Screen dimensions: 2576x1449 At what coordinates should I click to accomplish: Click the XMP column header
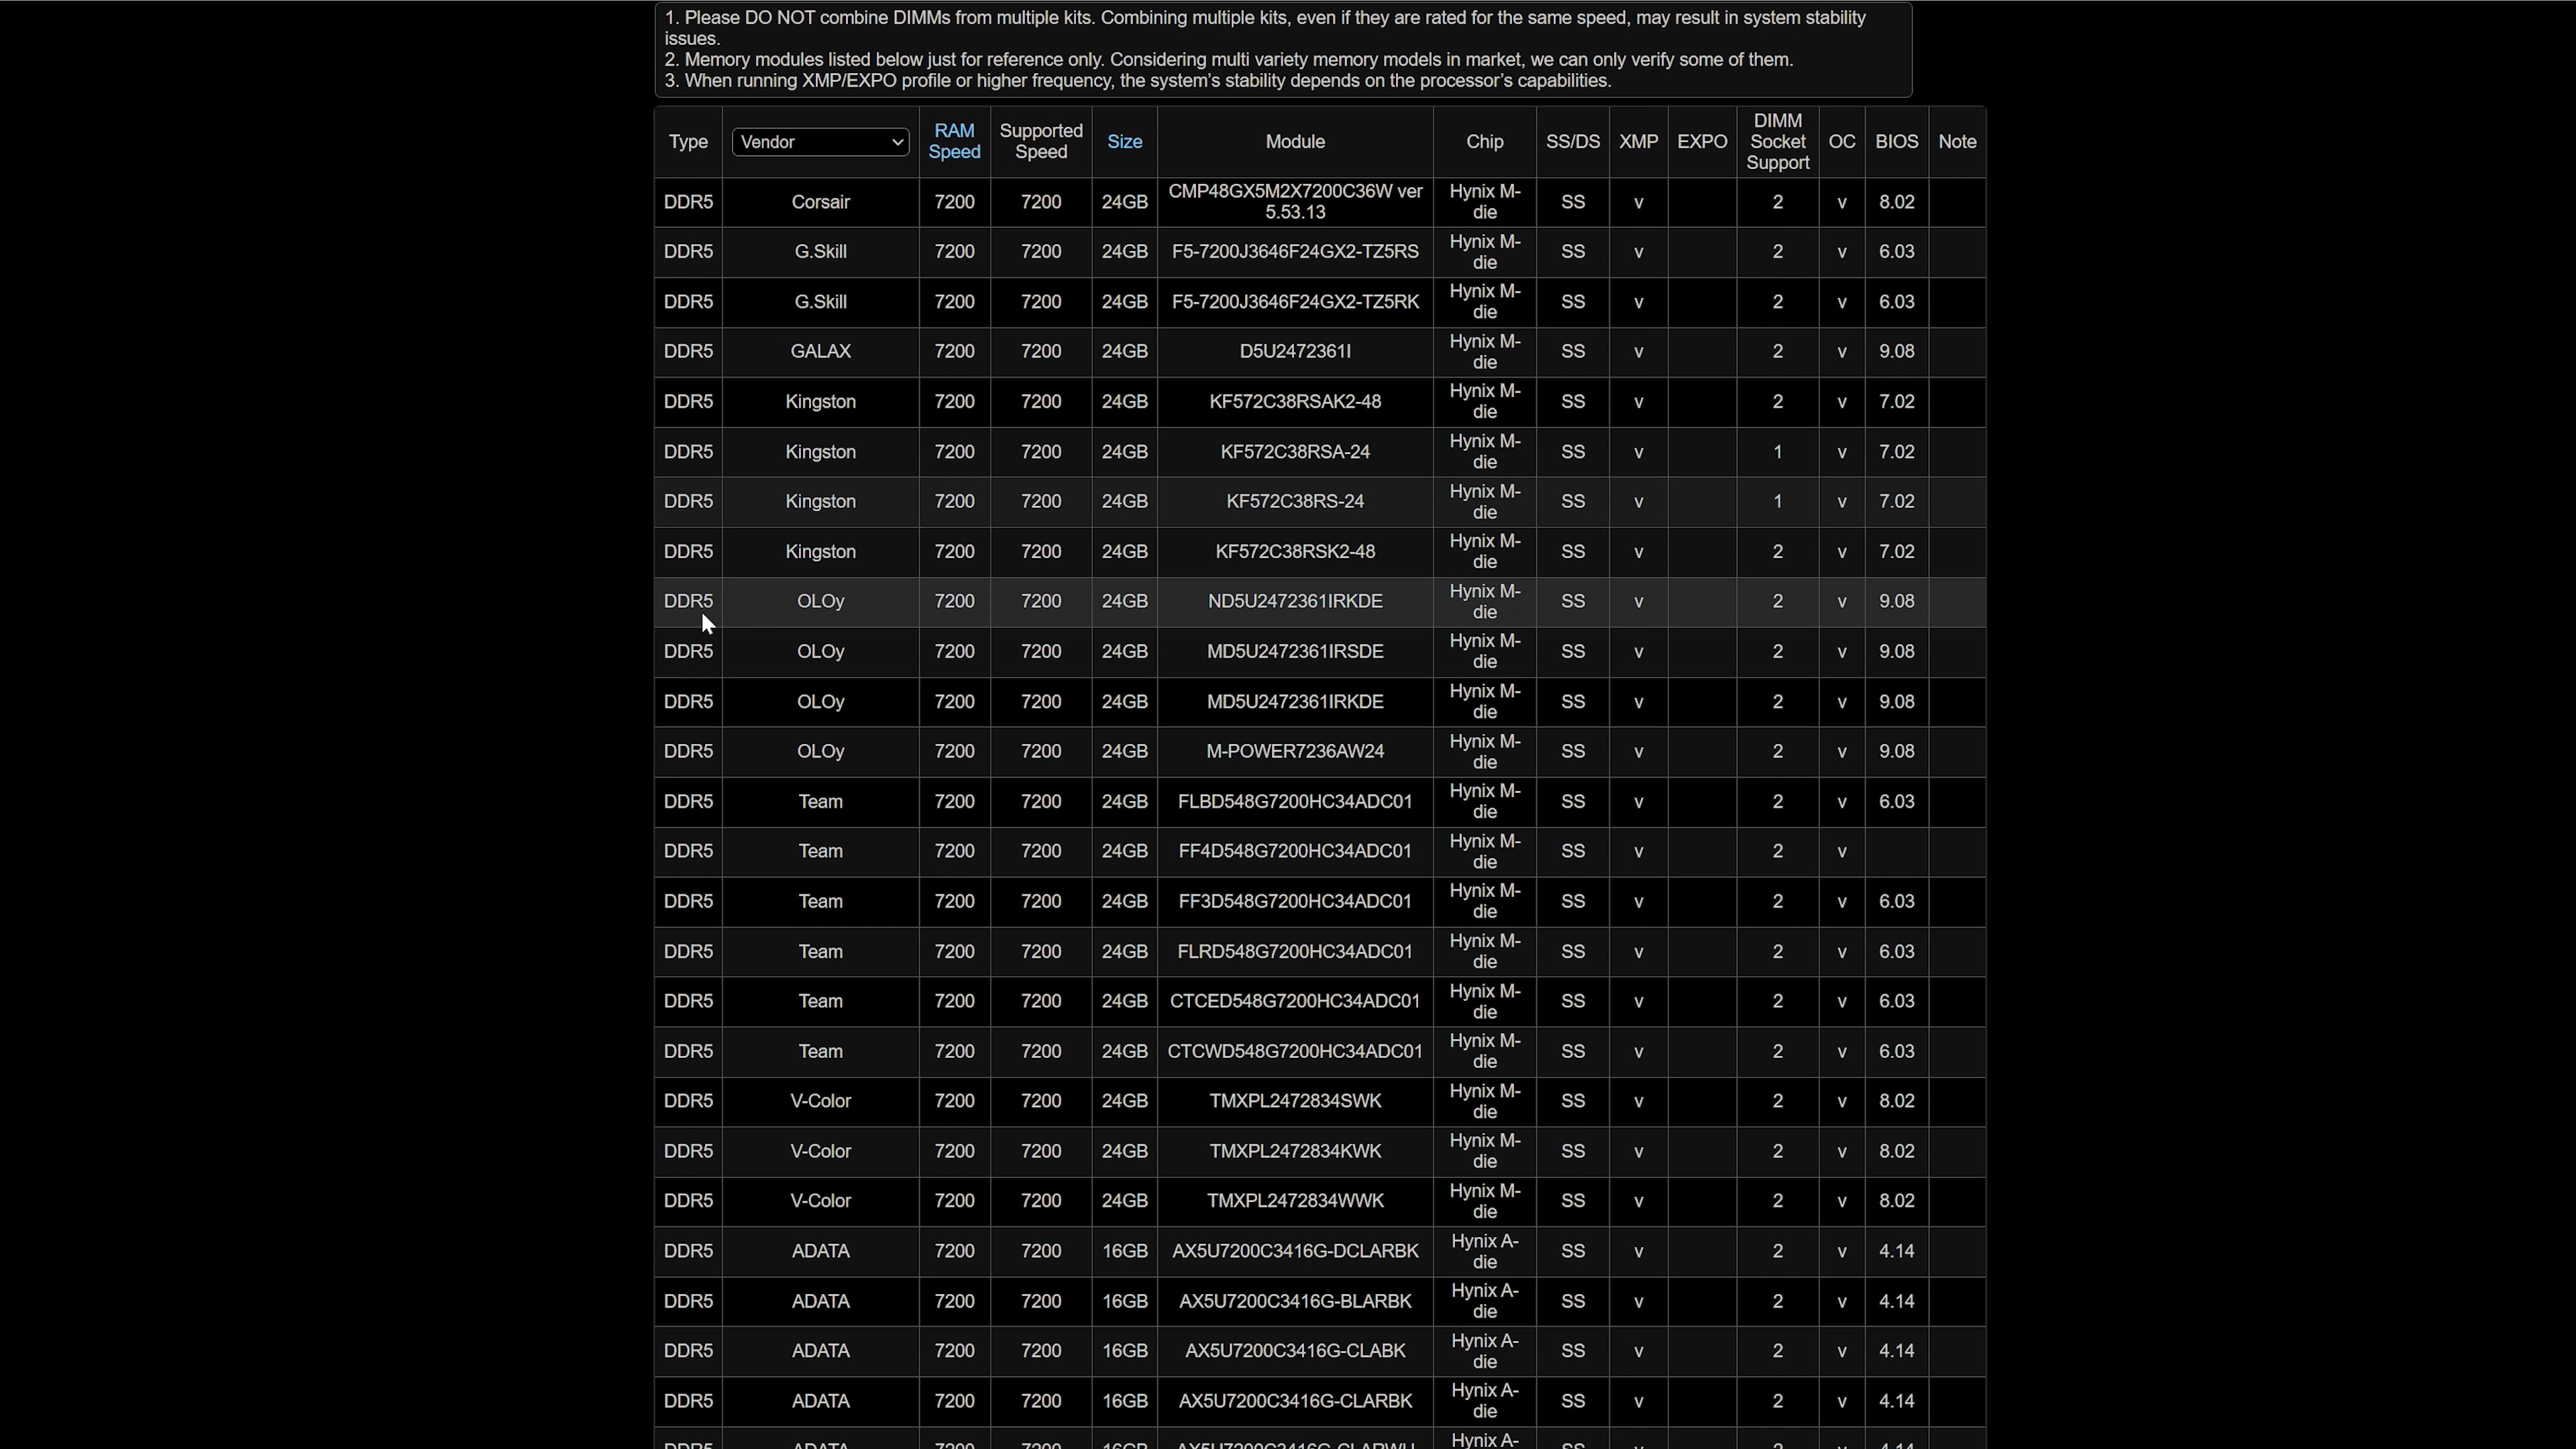click(x=1638, y=142)
